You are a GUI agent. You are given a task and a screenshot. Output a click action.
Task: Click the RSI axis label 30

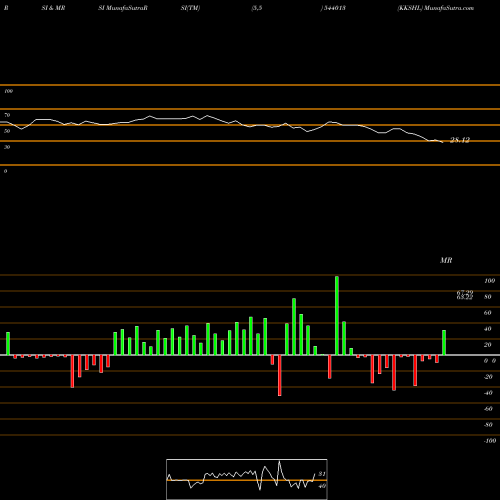7,147
